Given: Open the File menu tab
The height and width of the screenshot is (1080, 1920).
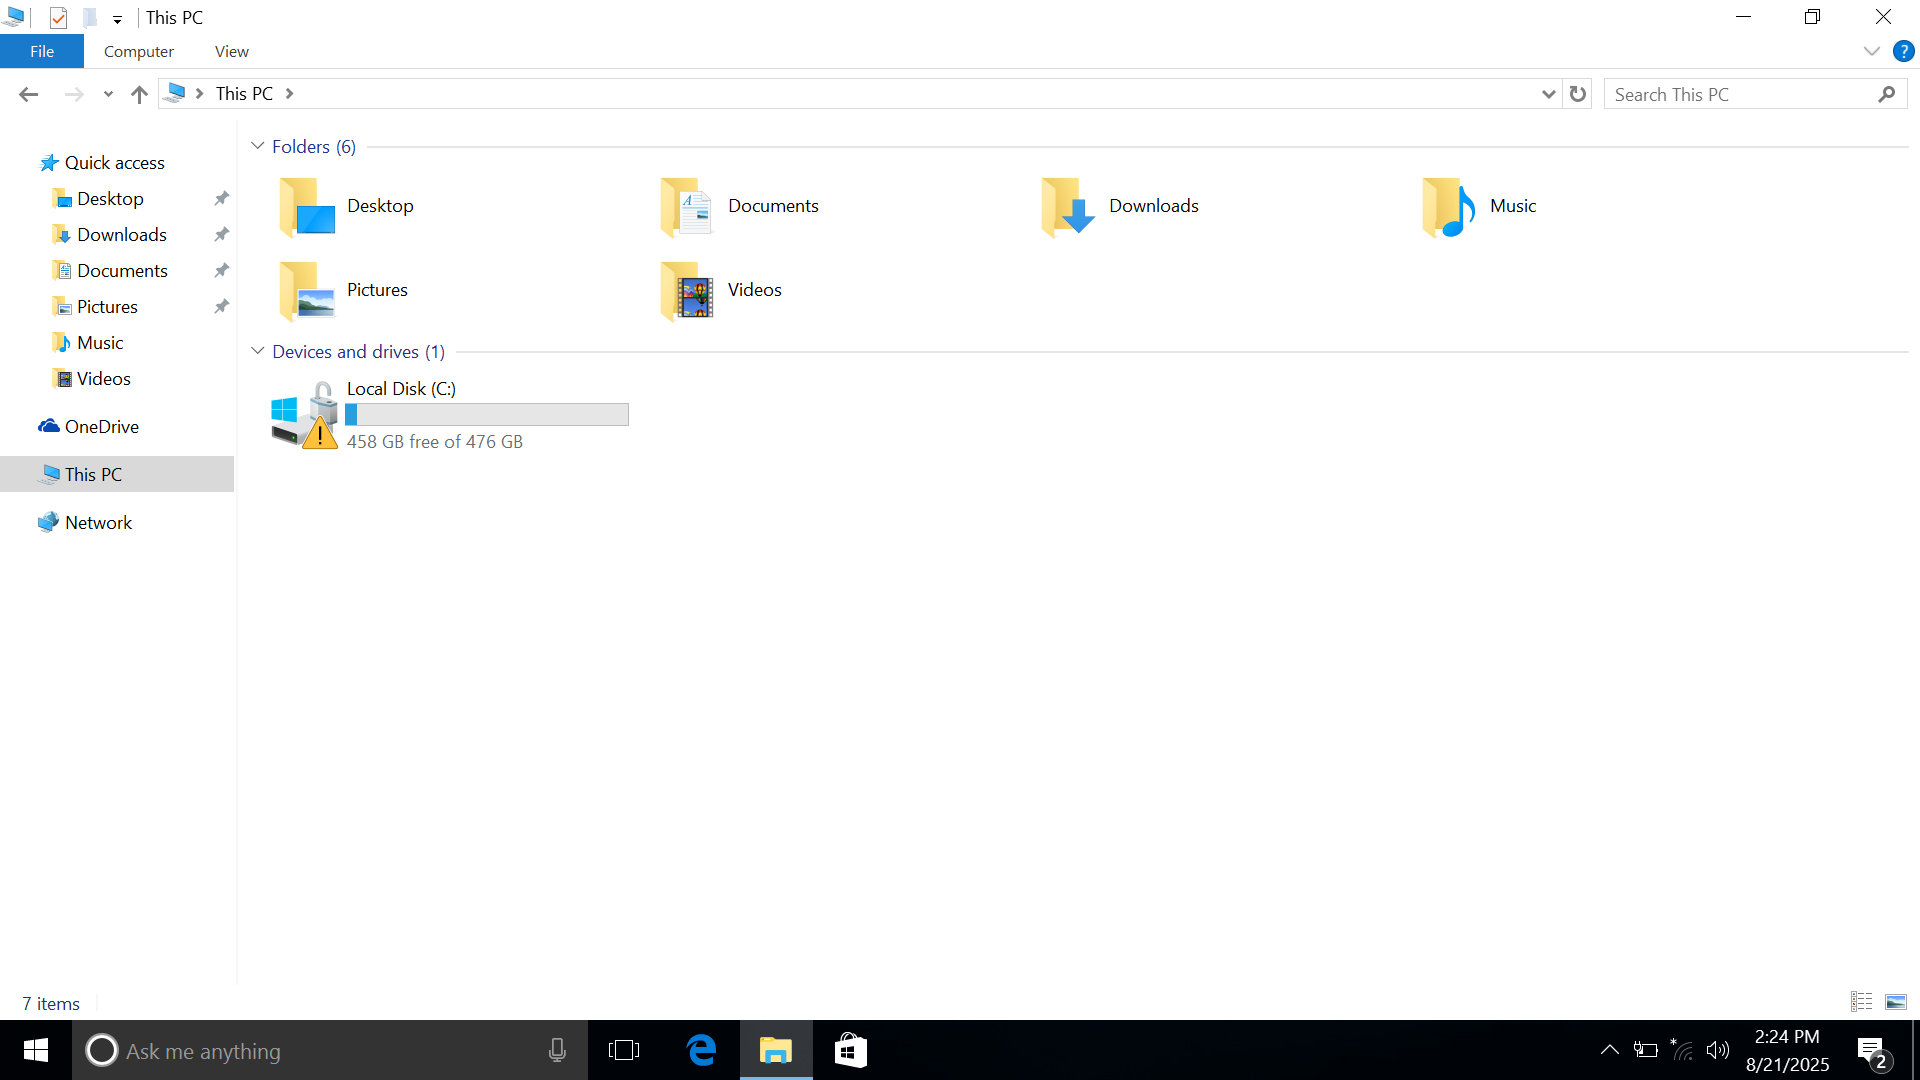Looking at the screenshot, I should [x=42, y=52].
